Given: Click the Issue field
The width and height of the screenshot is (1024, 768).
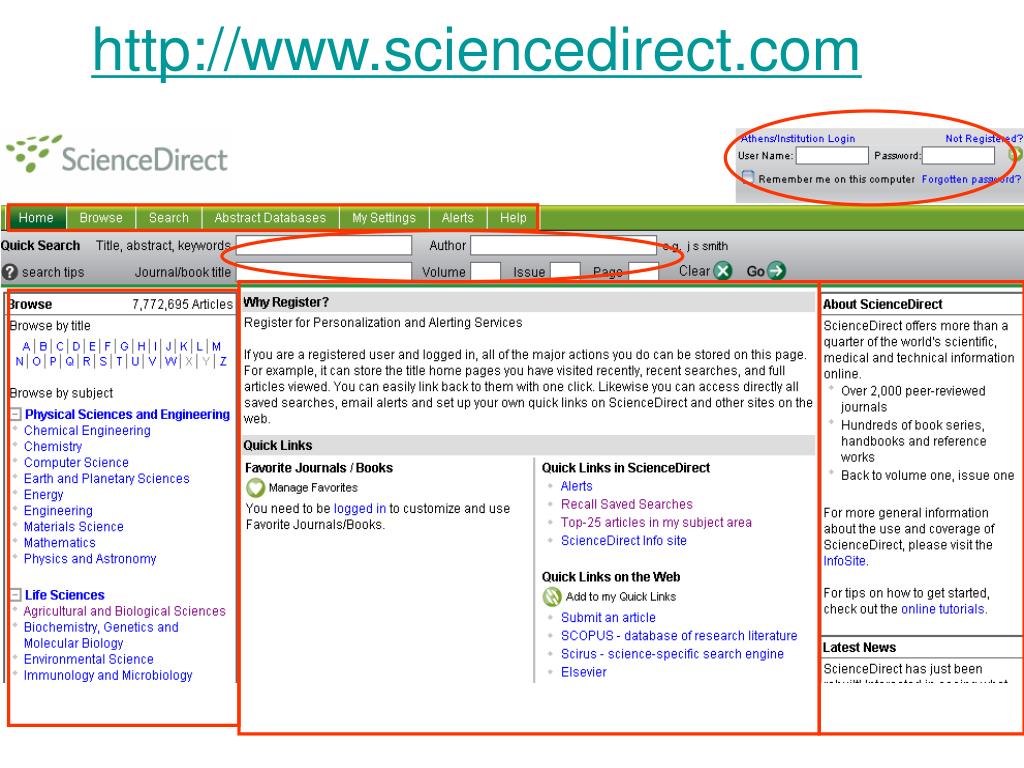Looking at the screenshot, I should pos(566,272).
